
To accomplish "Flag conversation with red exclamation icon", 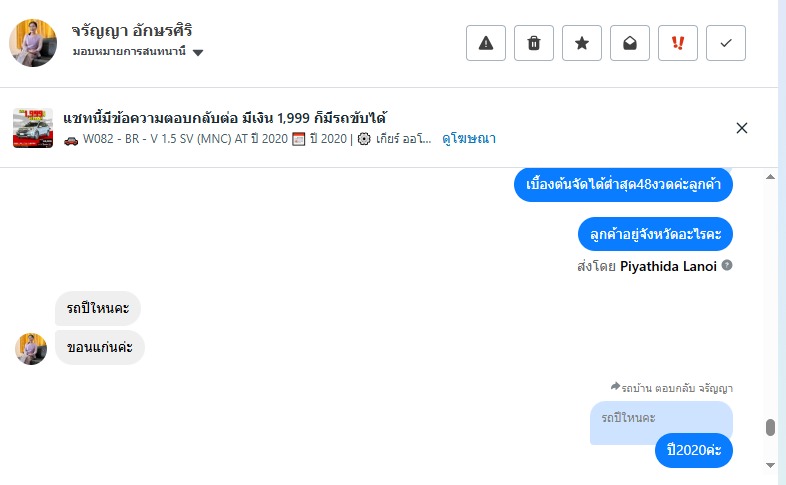I will (x=678, y=43).
